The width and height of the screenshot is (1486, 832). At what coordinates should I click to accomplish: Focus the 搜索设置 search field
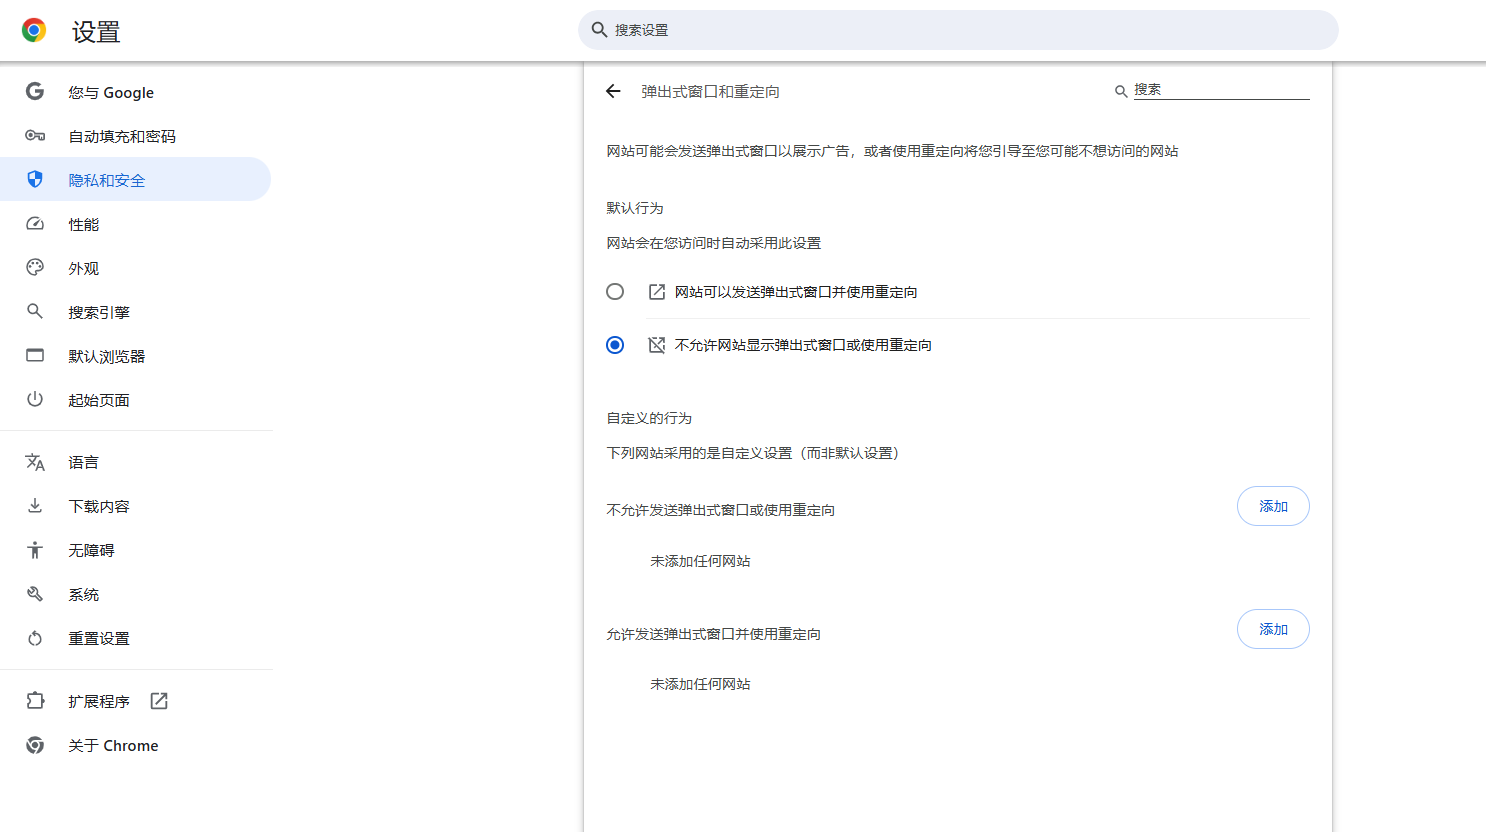958,30
